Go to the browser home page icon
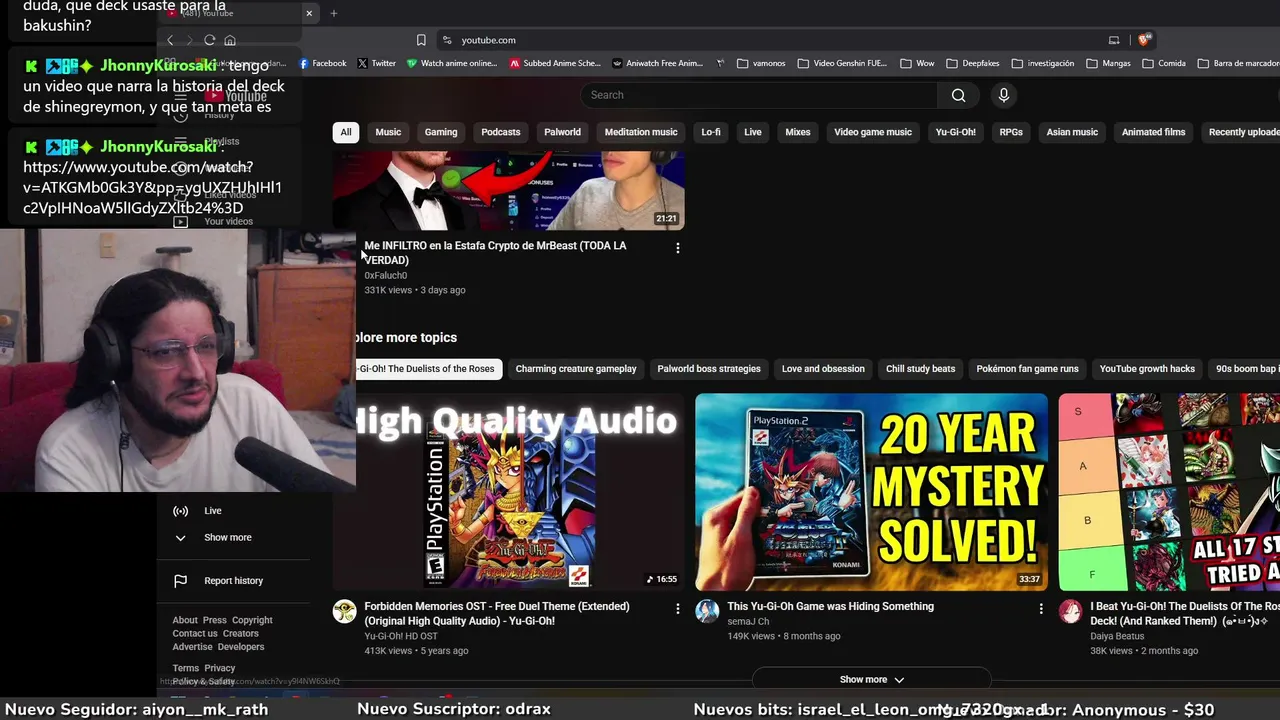 (230, 40)
